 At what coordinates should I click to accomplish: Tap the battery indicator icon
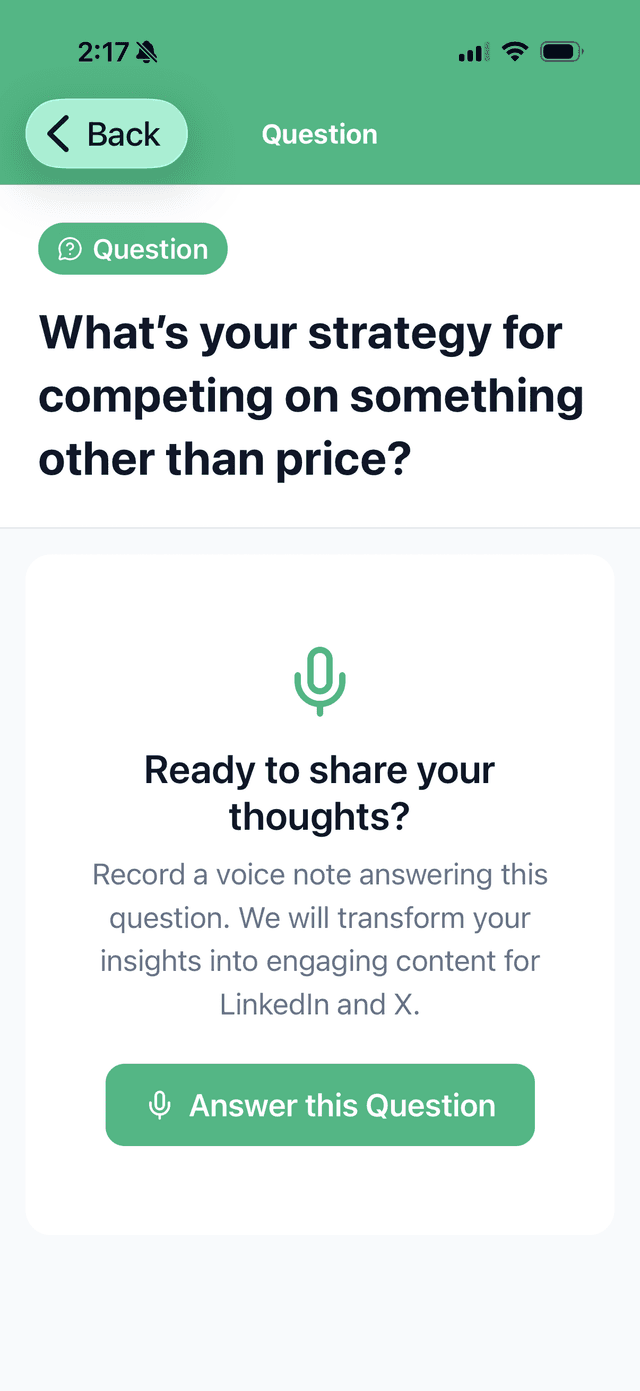[x=562, y=52]
